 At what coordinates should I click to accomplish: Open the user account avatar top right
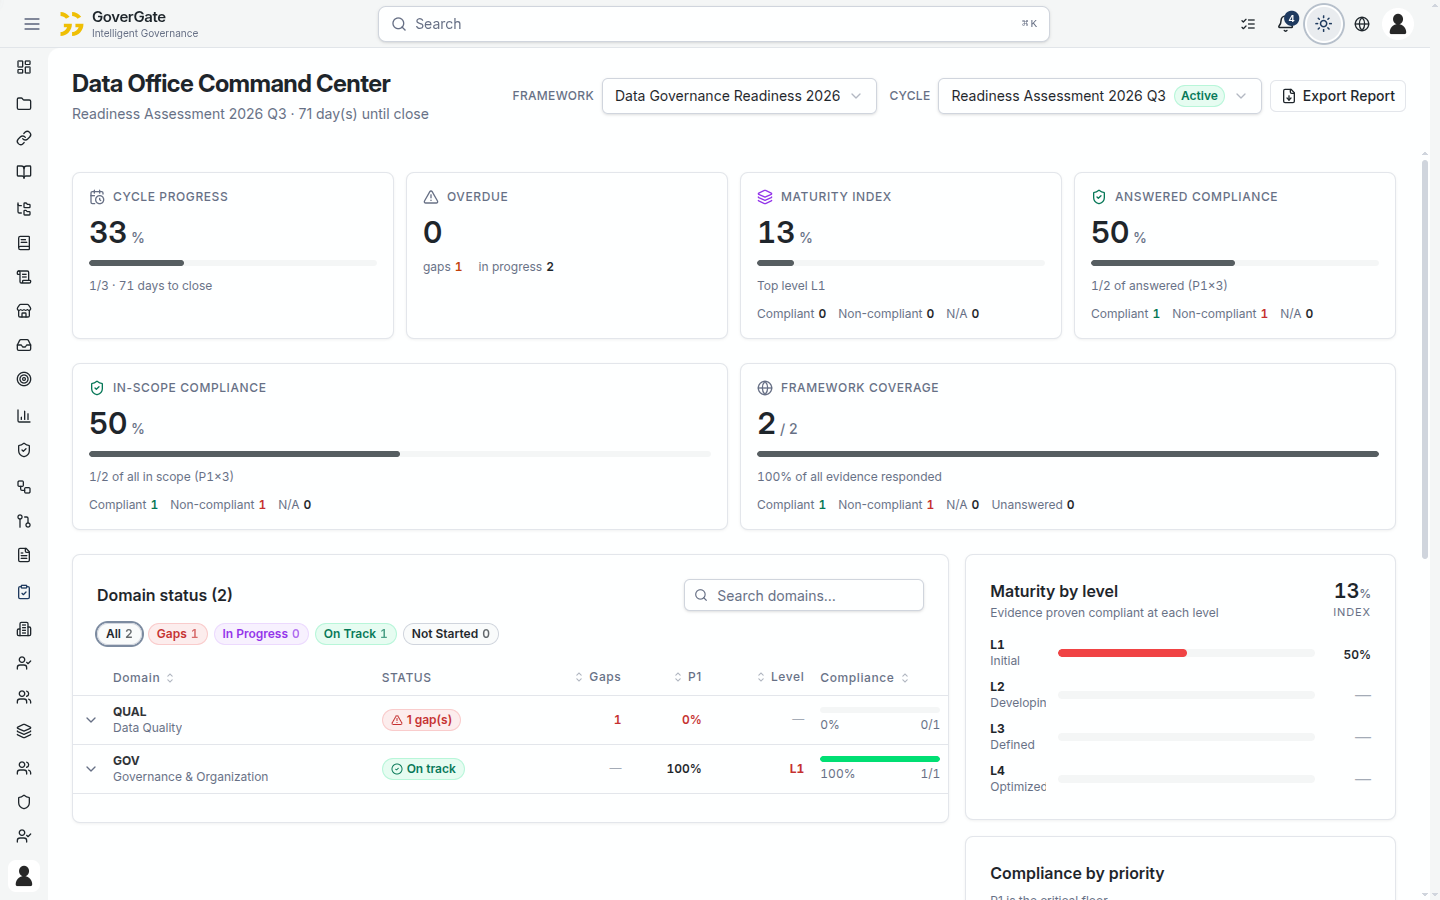1398,24
